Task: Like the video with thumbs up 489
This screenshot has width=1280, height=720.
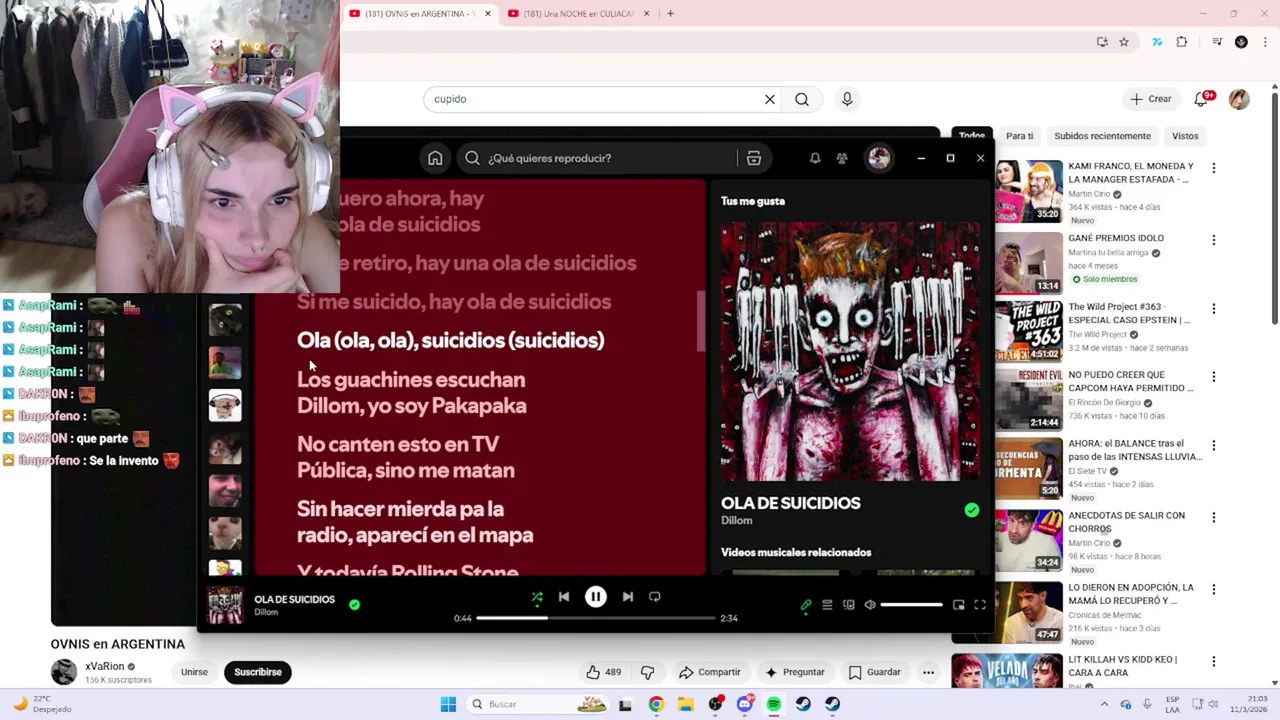Action: pyautogui.click(x=603, y=672)
